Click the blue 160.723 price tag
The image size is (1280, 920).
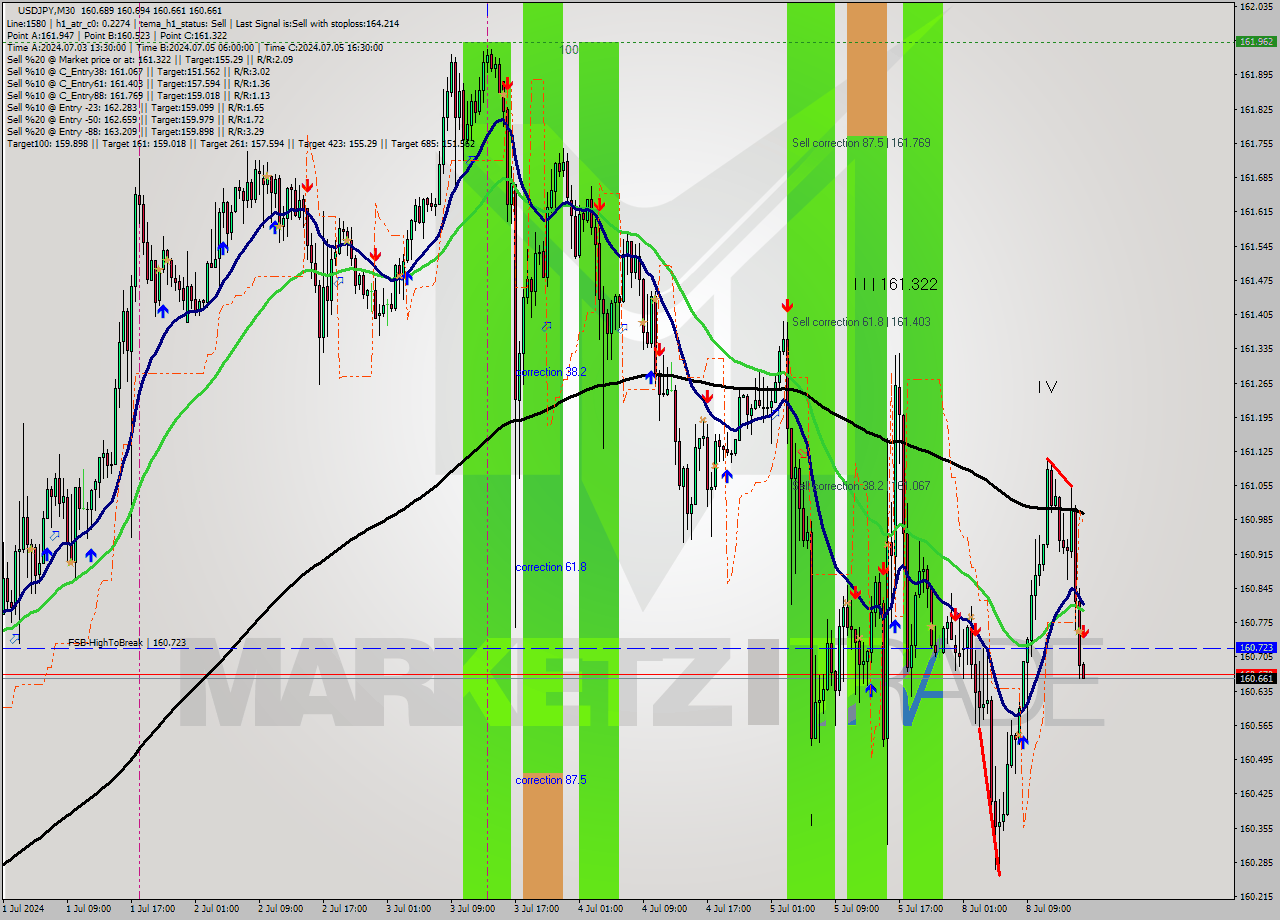coord(1255,648)
